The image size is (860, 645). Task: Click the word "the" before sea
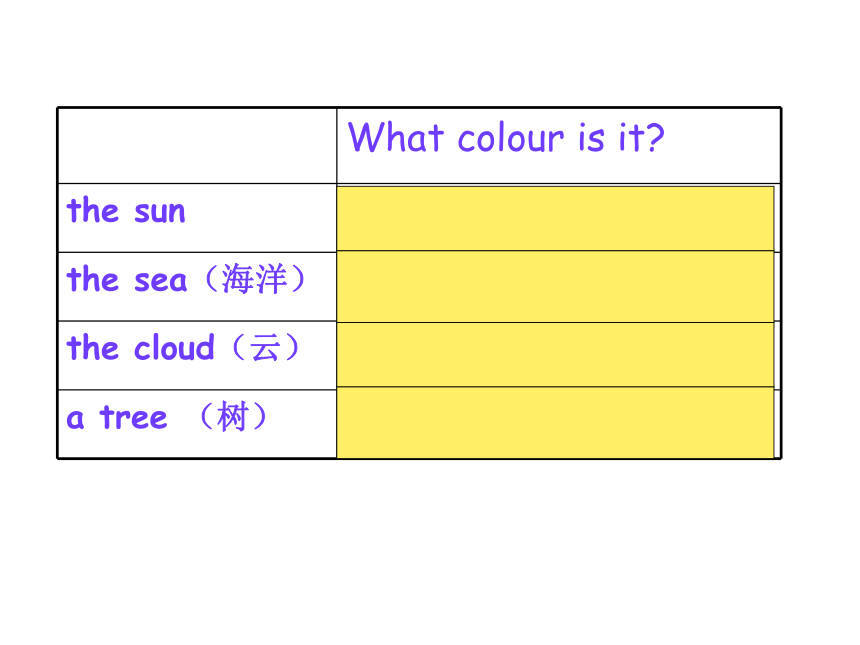click(x=92, y=279)
